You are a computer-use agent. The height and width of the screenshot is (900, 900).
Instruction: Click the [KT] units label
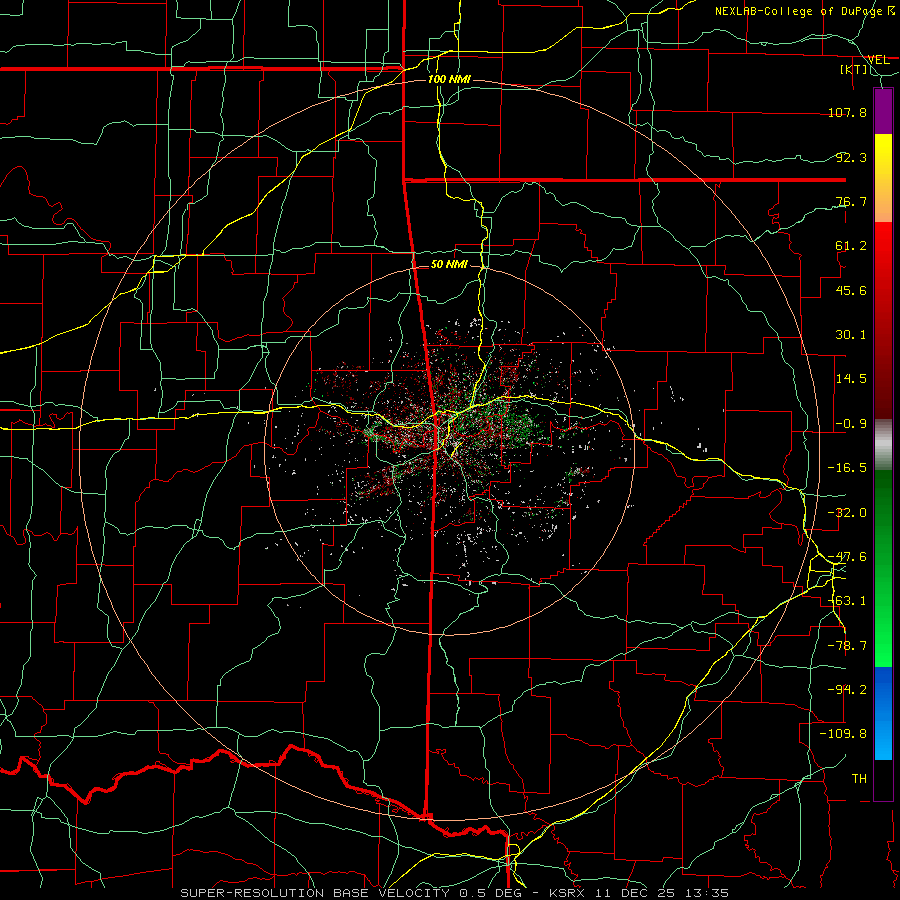pyautogui.click(x=853, y=69)
